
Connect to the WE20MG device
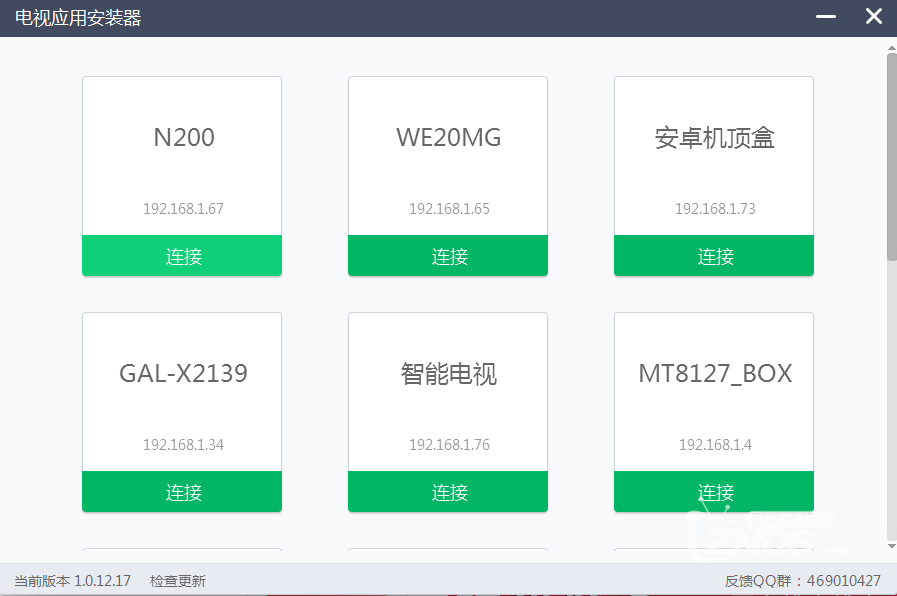(x=448, y=256)
